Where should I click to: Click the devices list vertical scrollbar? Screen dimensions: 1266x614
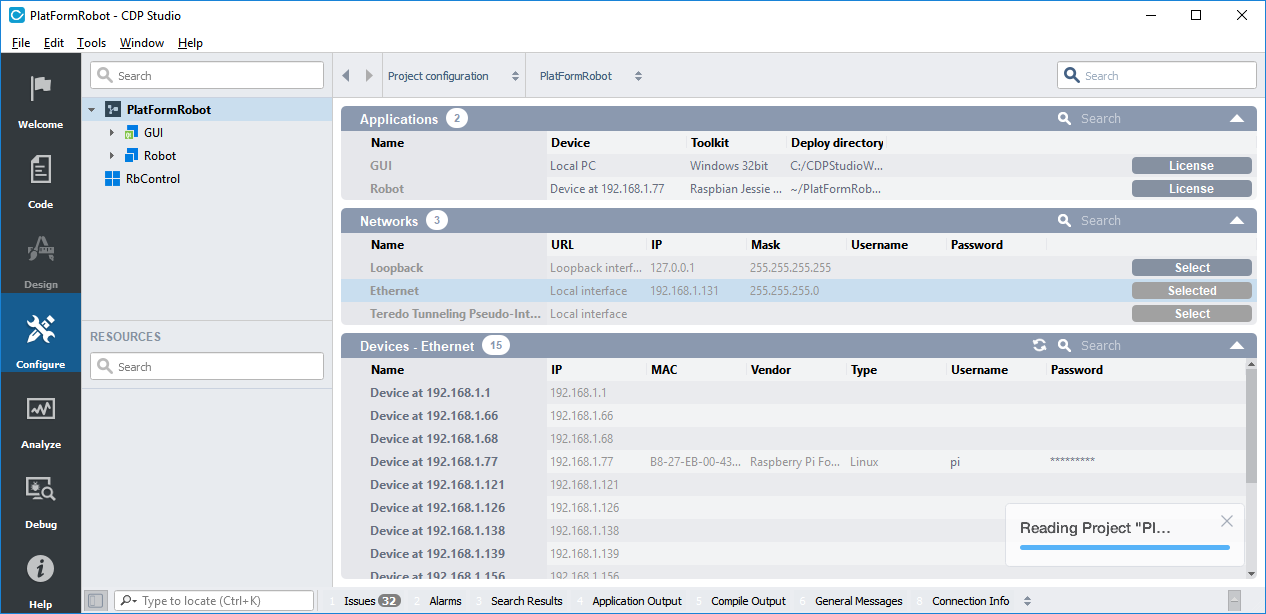coord(1251,425)
